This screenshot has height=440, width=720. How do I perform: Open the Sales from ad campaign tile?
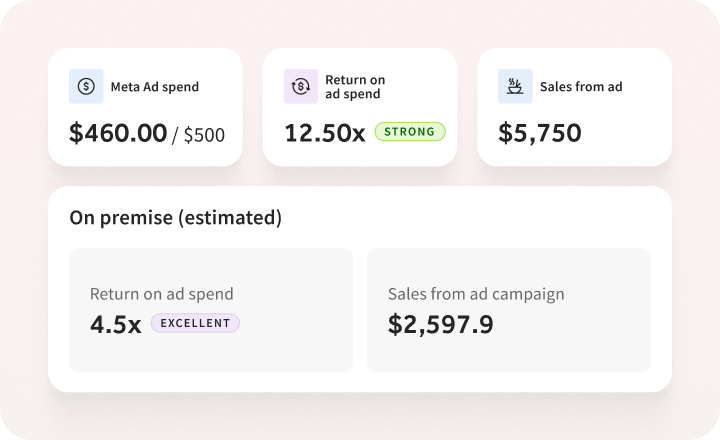click(x=509, y=310)
